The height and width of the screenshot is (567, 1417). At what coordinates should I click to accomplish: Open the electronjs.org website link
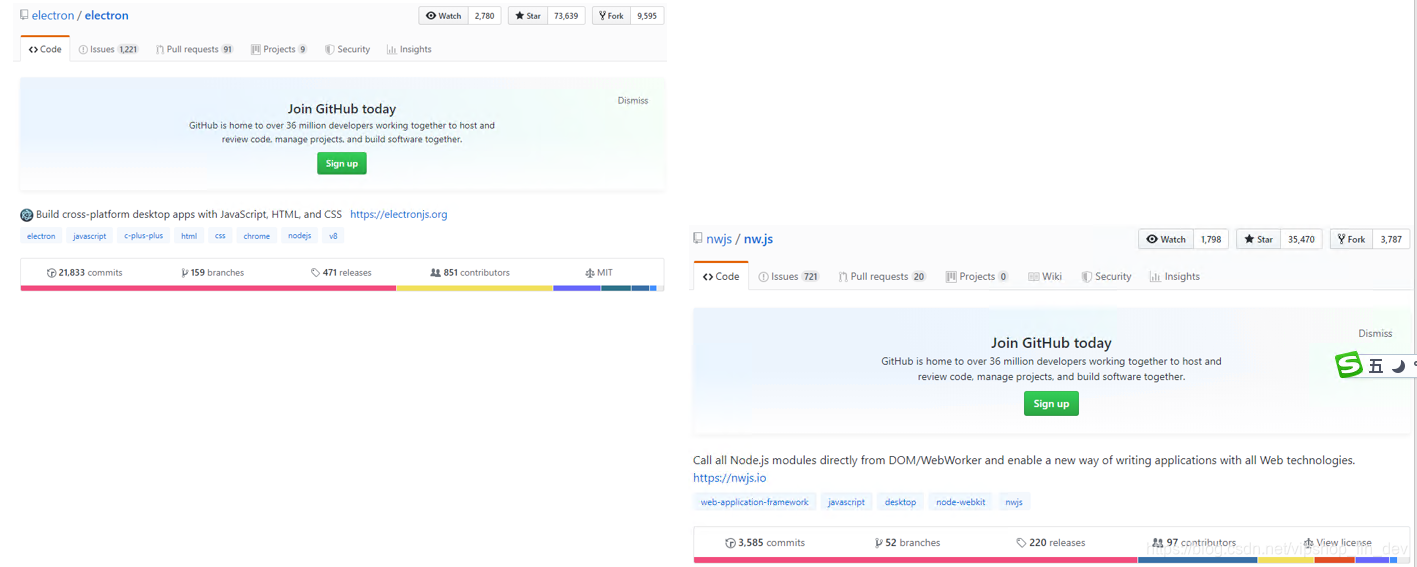[399, 214]
